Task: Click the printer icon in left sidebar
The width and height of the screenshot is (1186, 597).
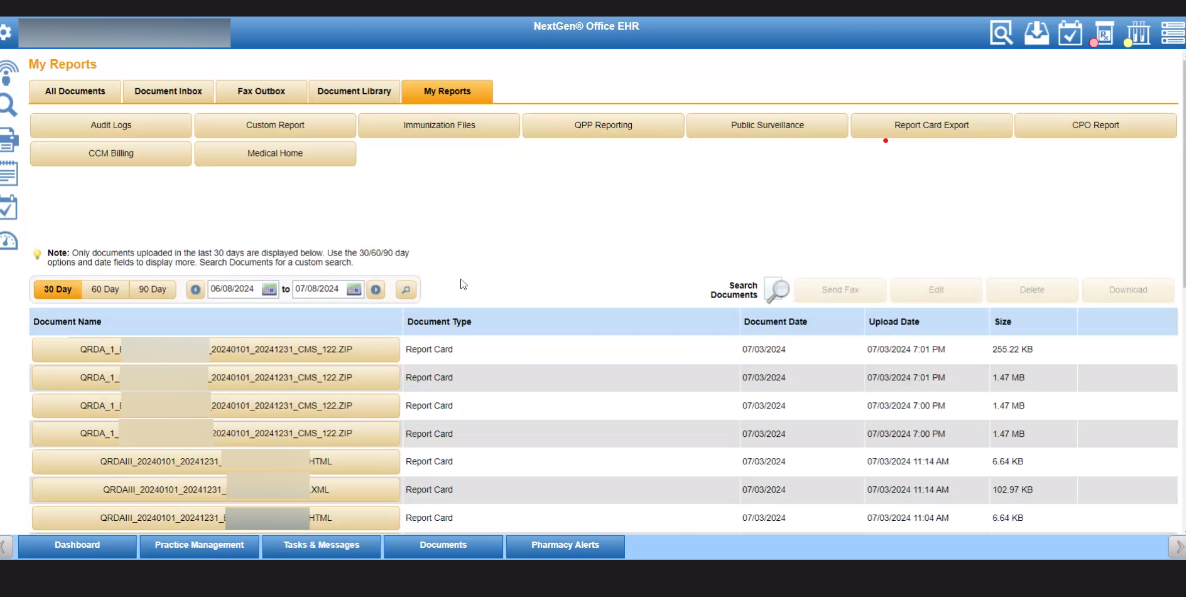Action: 8,139
